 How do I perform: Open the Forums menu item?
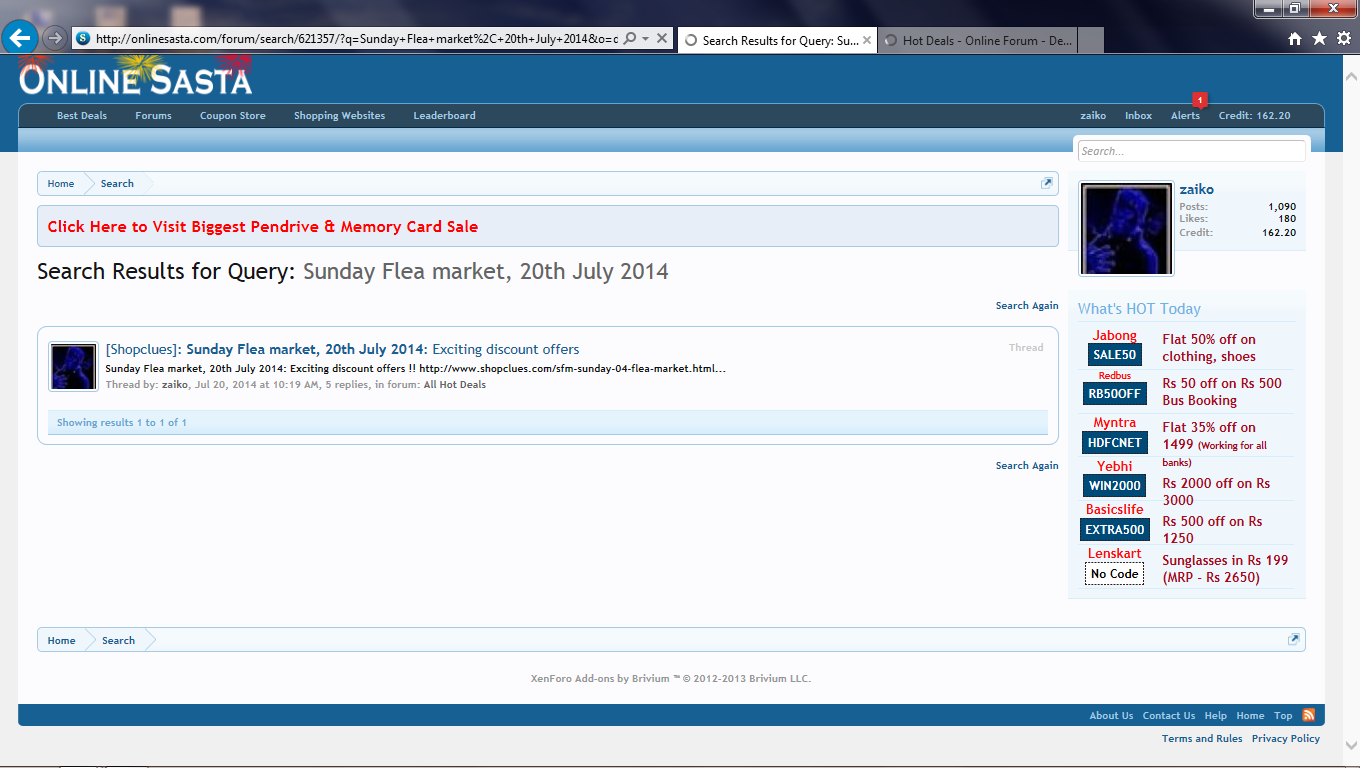[153, 116]
